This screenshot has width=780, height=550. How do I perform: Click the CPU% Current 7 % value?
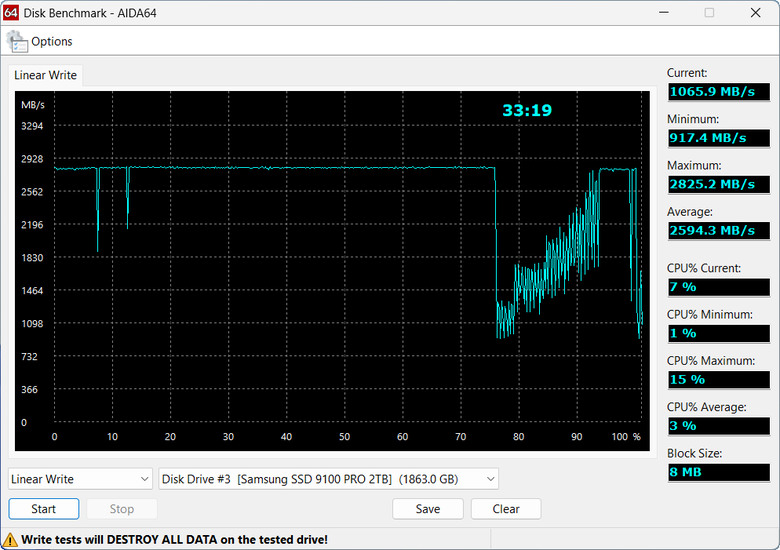point(719,287)
